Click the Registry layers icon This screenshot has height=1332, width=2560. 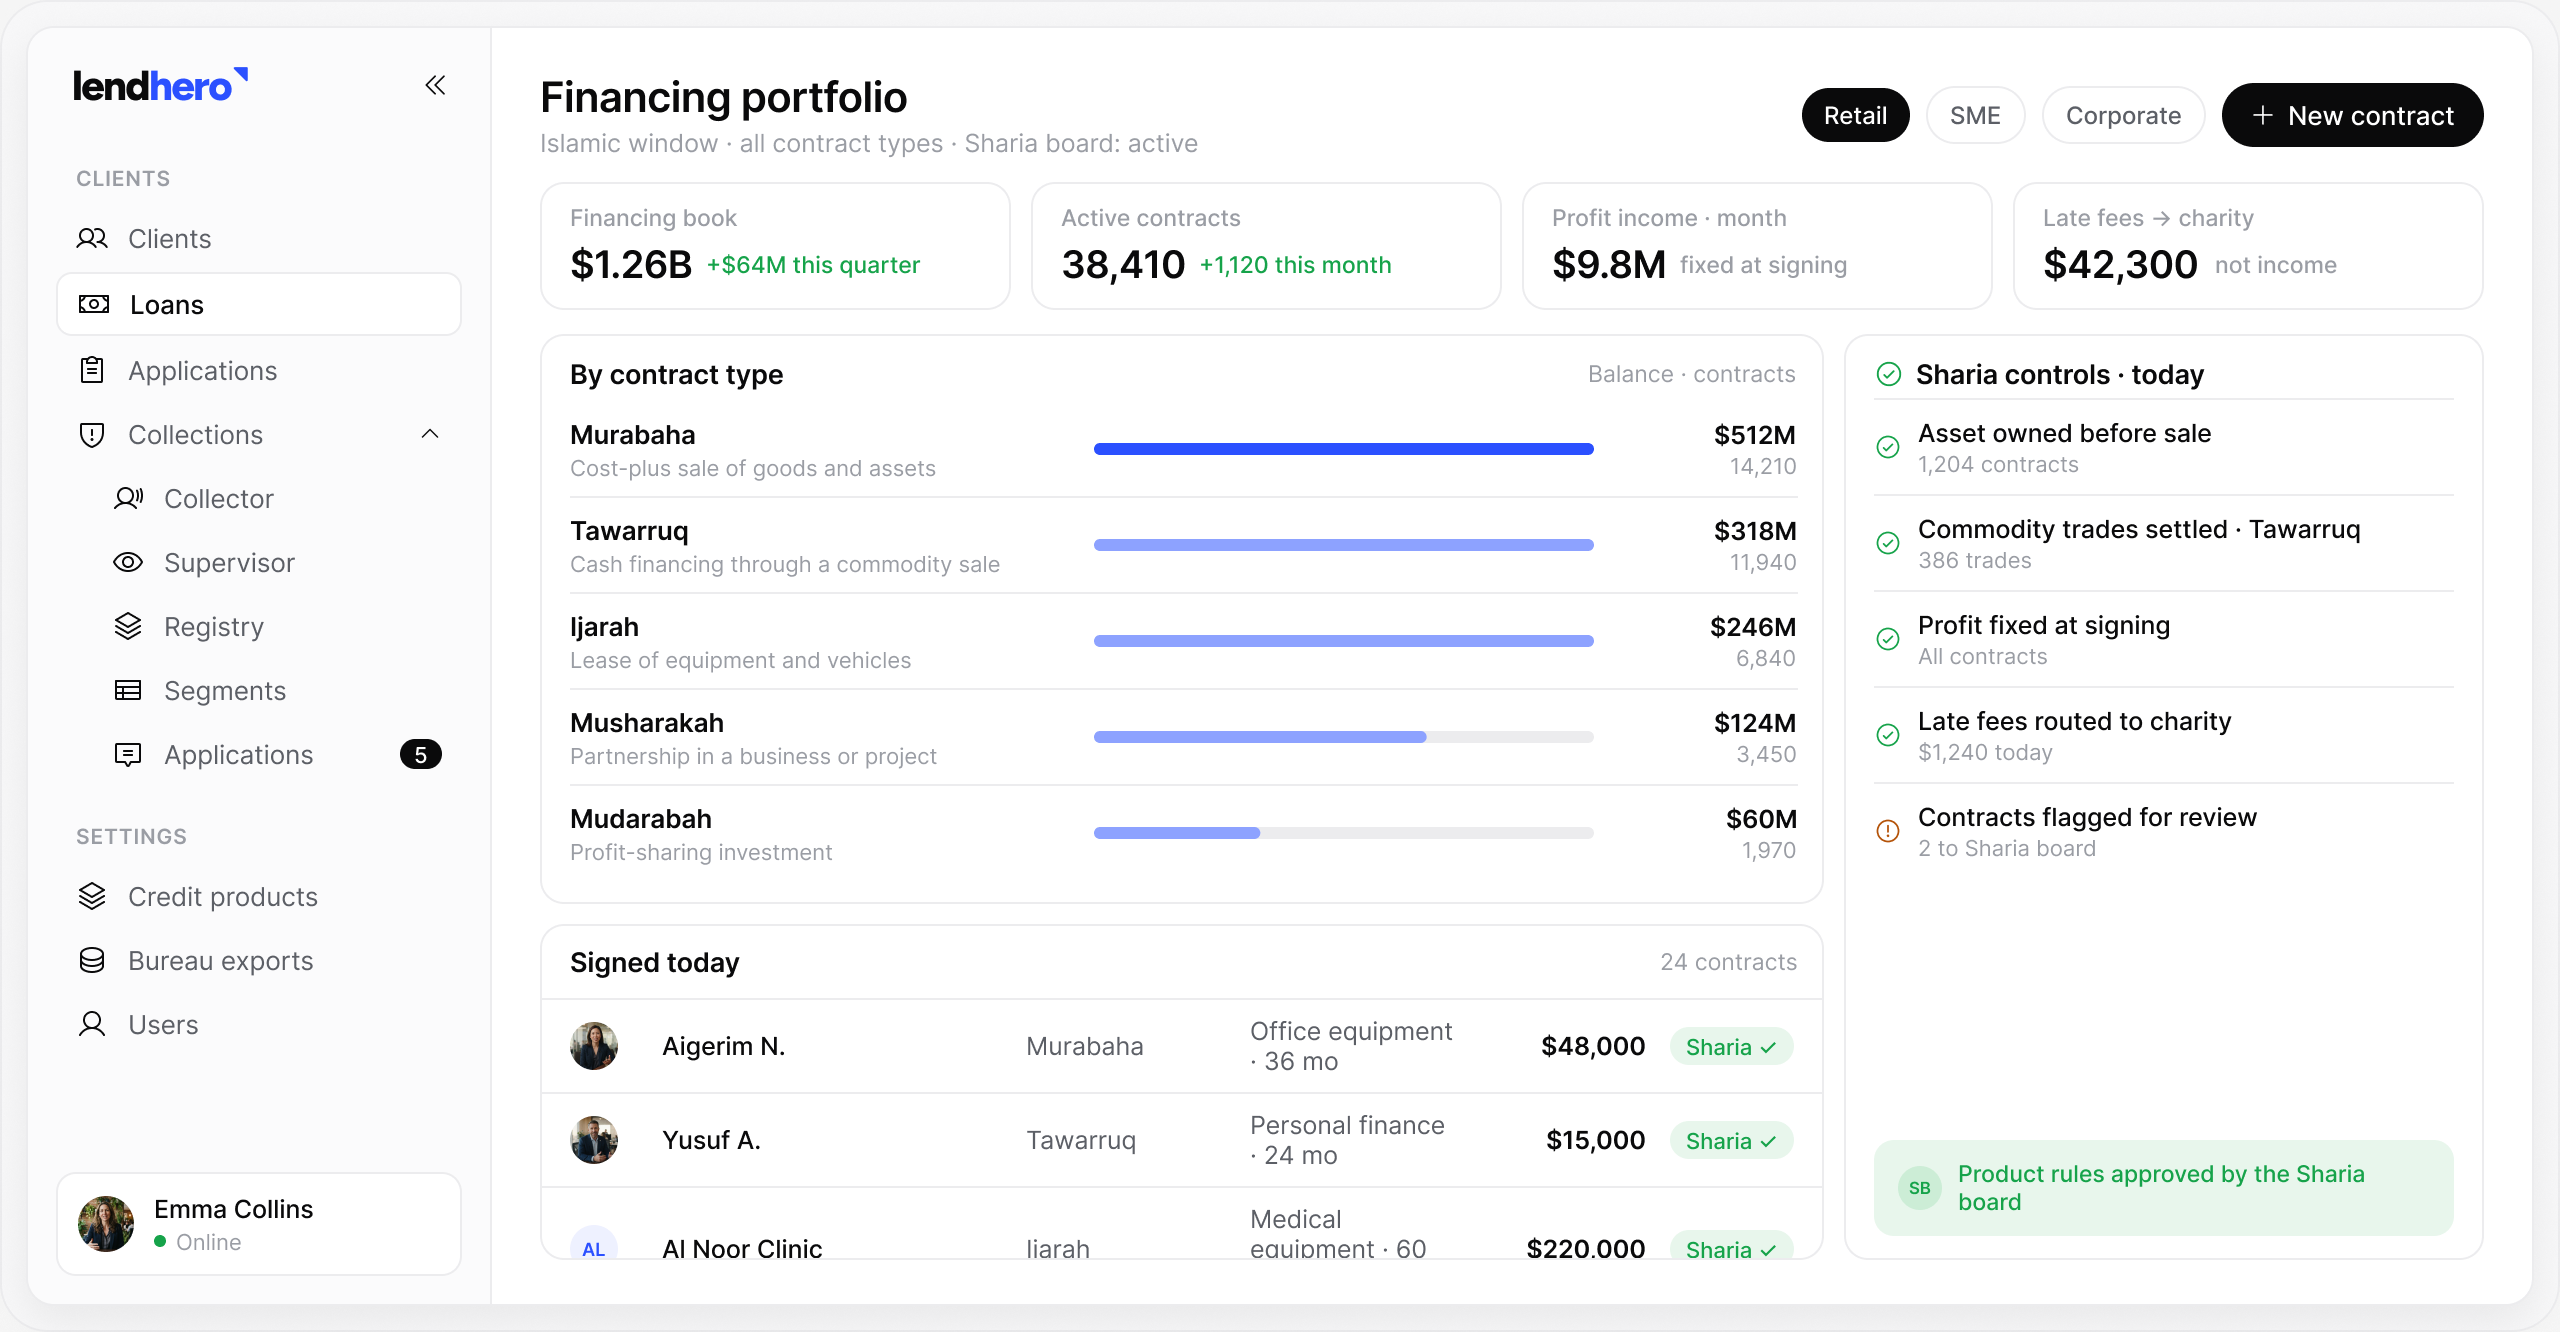(x=128, y=626)
